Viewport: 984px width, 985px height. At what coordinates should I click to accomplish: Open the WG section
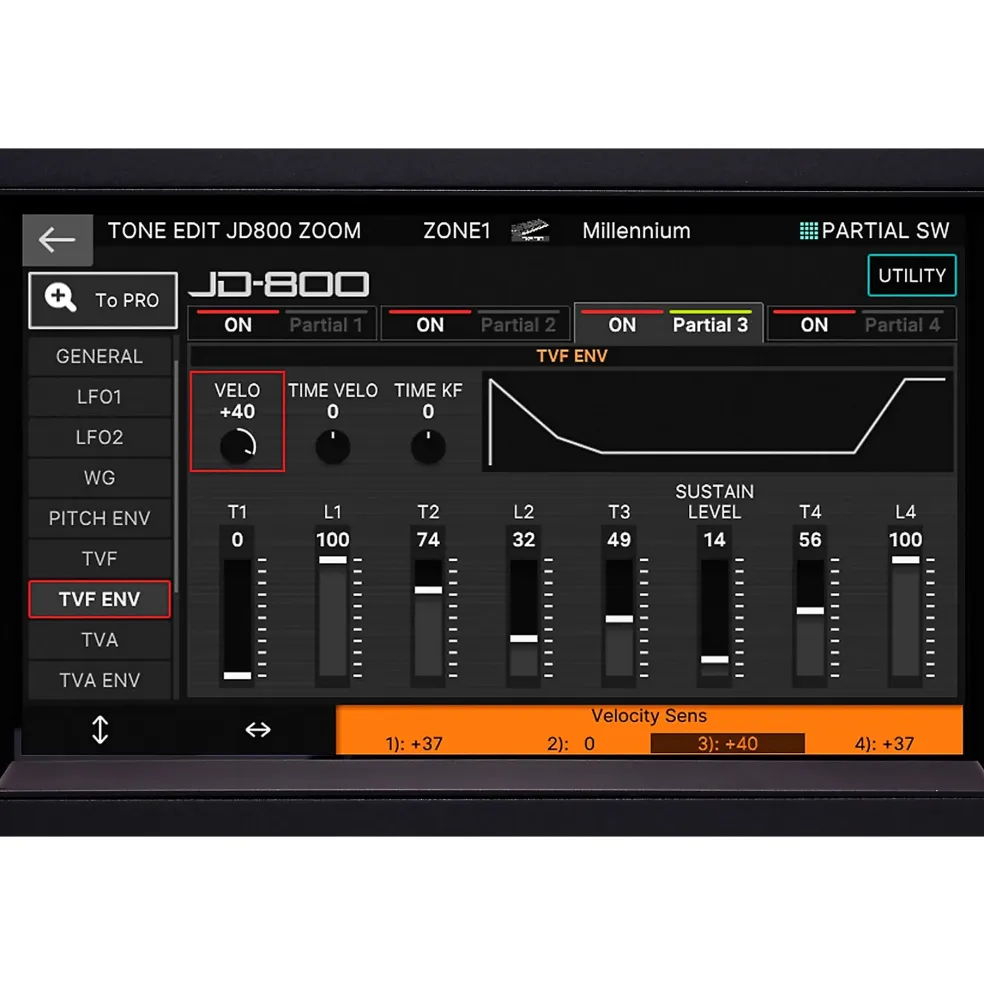pos(99,477)
